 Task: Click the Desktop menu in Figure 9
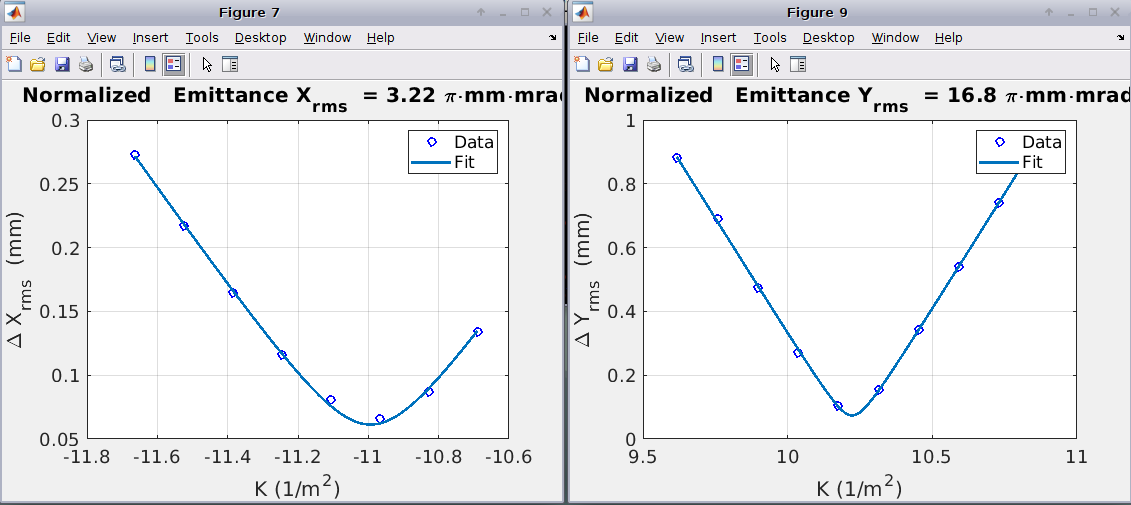coord(828,38)
